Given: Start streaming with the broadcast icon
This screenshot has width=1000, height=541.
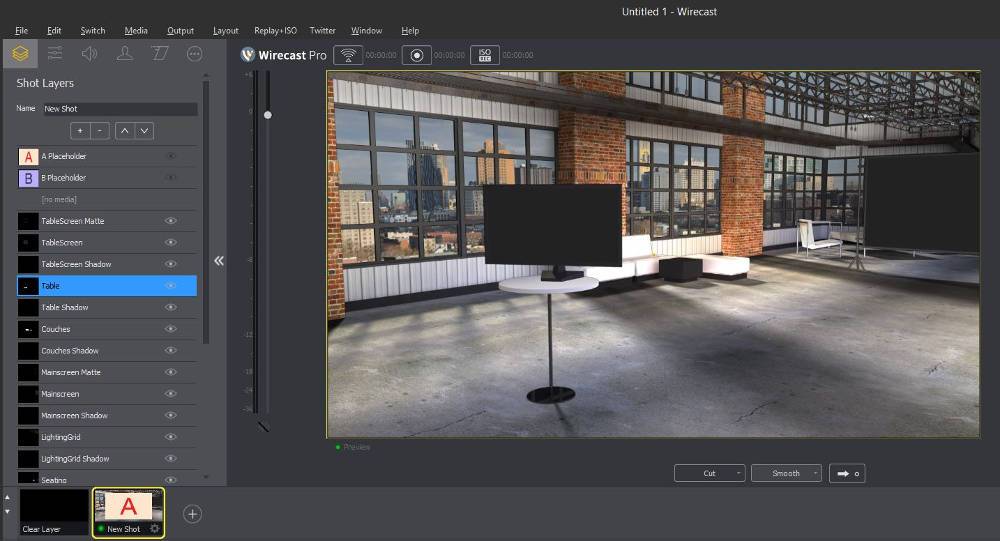Looking at the screenshot, I should coord(348,55).
